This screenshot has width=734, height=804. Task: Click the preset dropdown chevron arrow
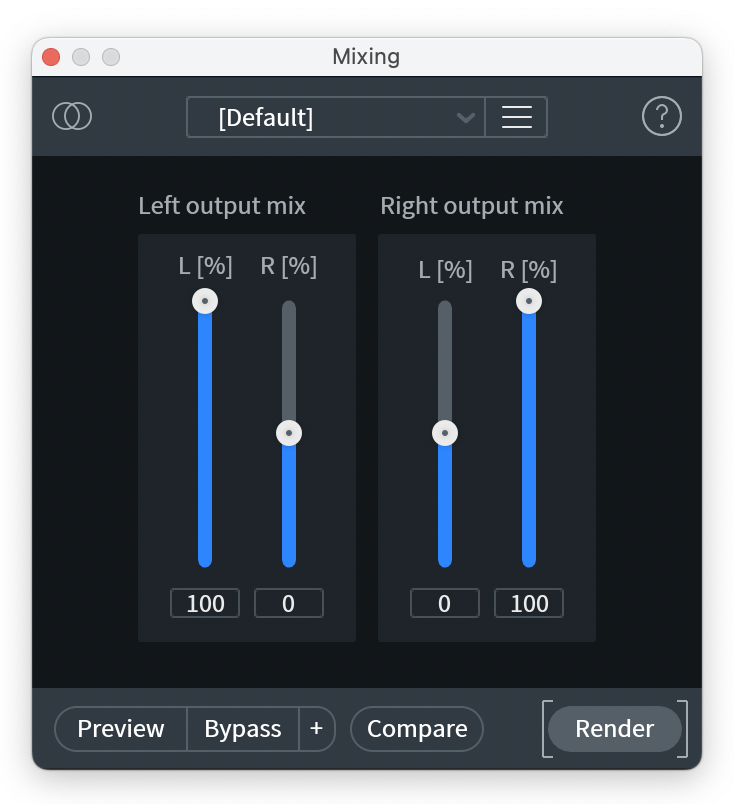[x=465, y=117]
